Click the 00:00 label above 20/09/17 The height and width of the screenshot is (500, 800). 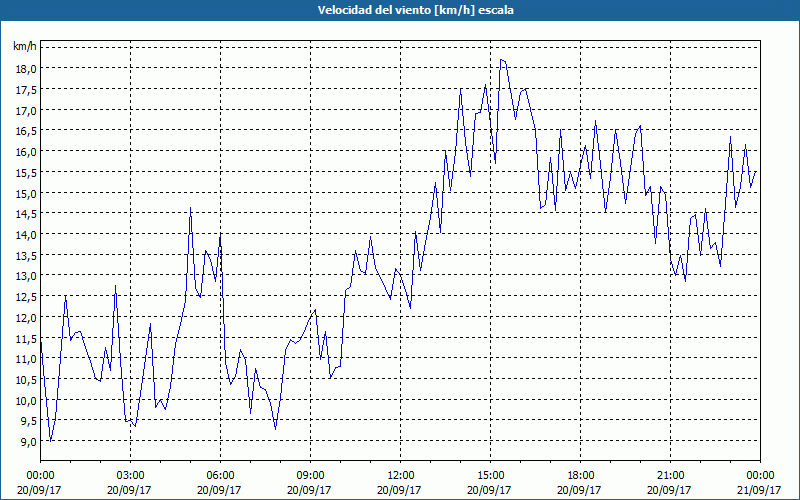[x=40, y=476]
